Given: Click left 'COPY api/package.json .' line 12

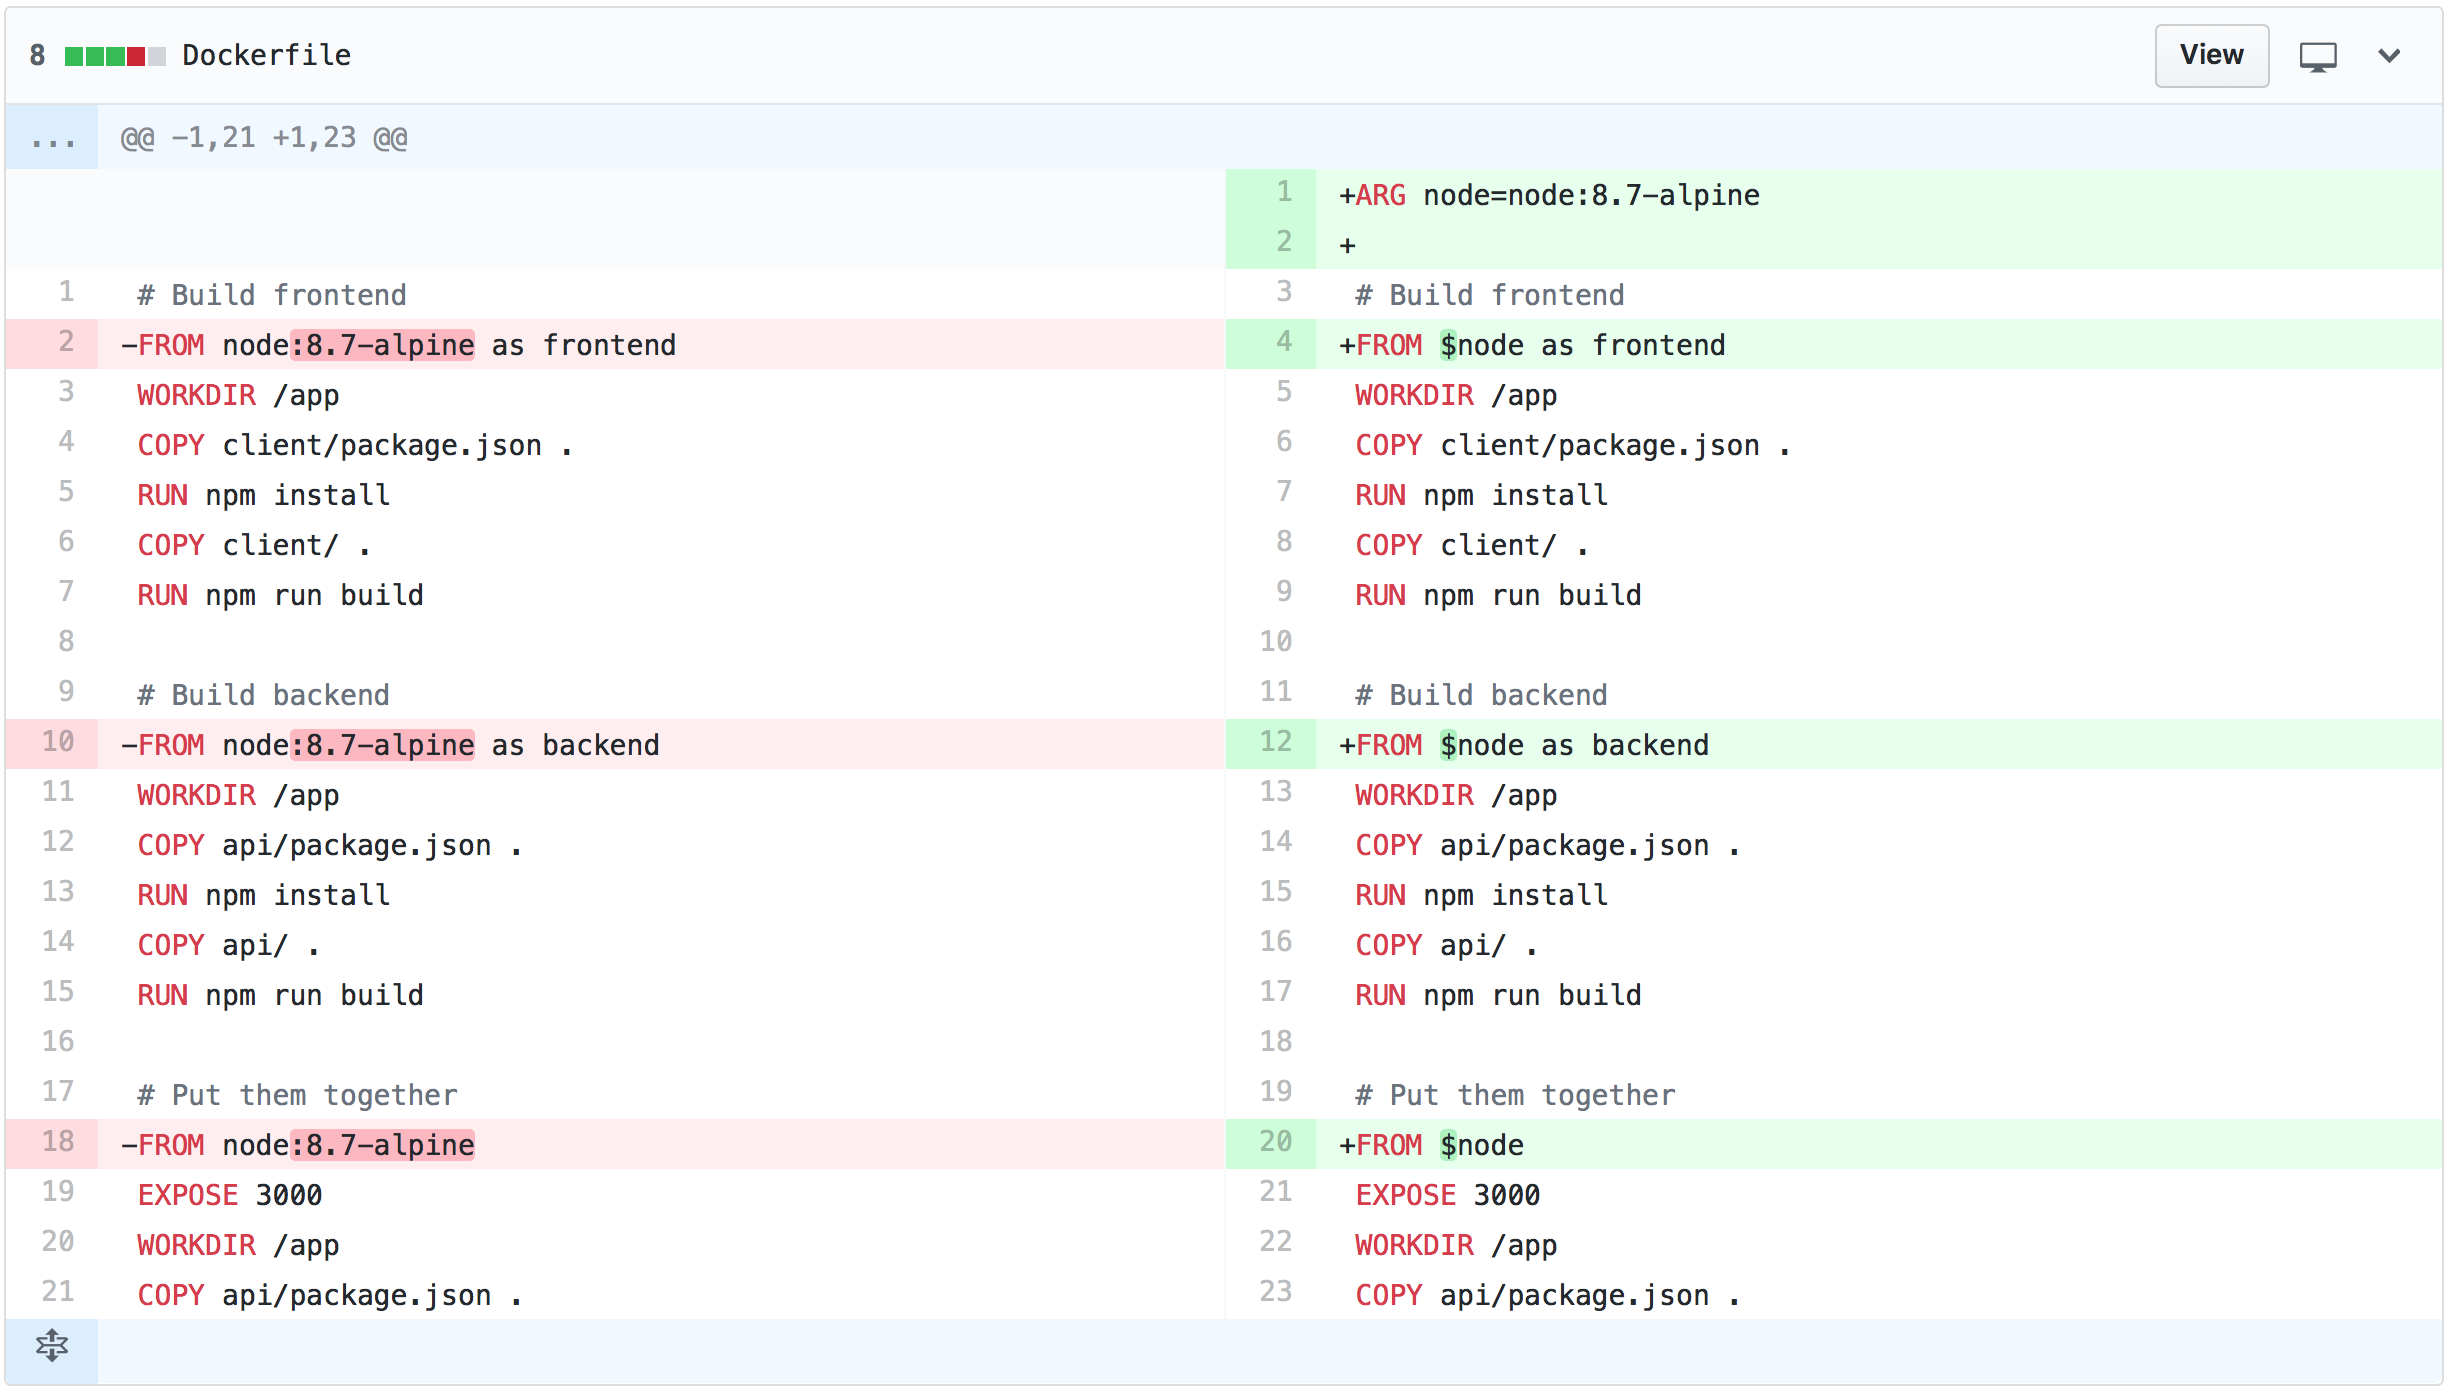Looking at the screenshot, I should [x=330, y=845].
